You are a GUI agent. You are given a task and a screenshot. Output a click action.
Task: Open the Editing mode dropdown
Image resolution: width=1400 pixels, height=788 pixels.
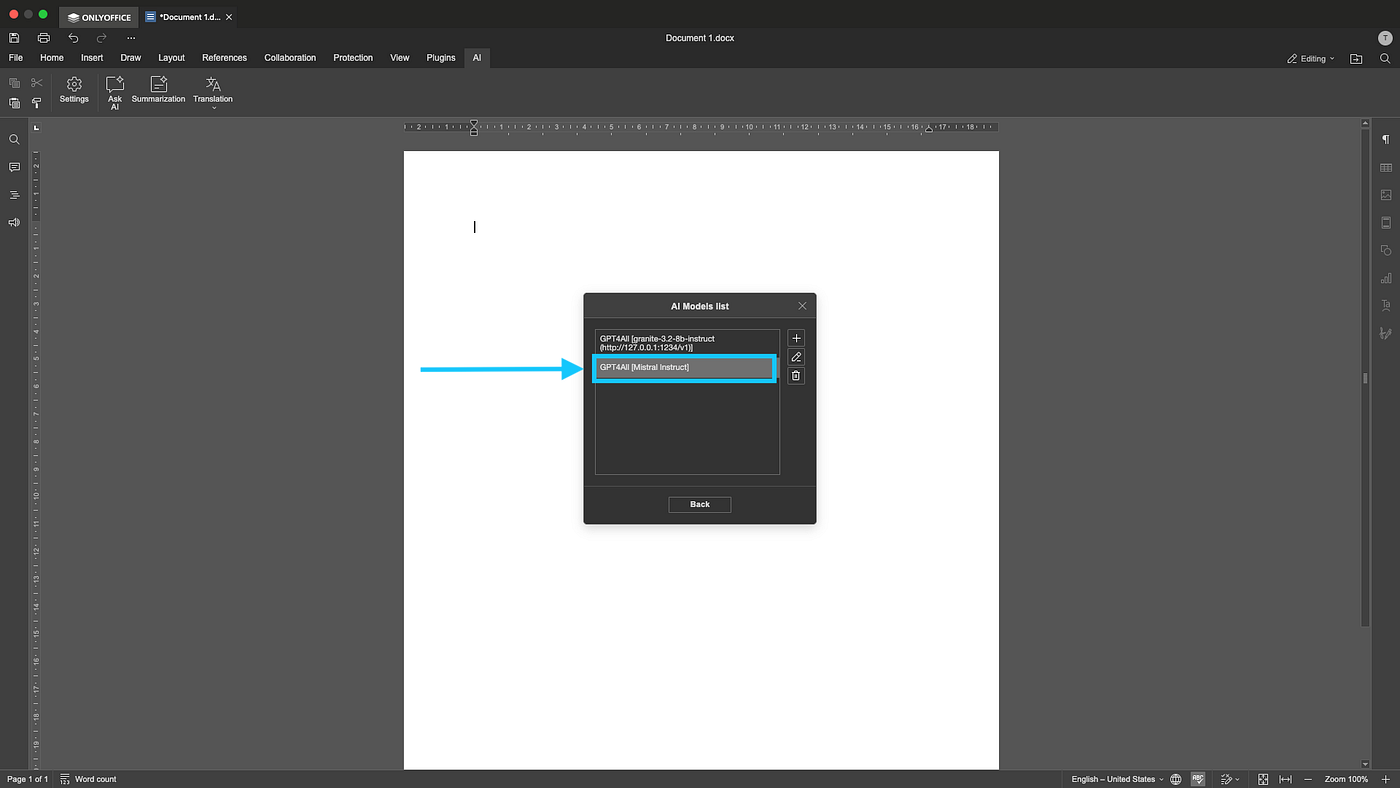tap(1310, 59)
